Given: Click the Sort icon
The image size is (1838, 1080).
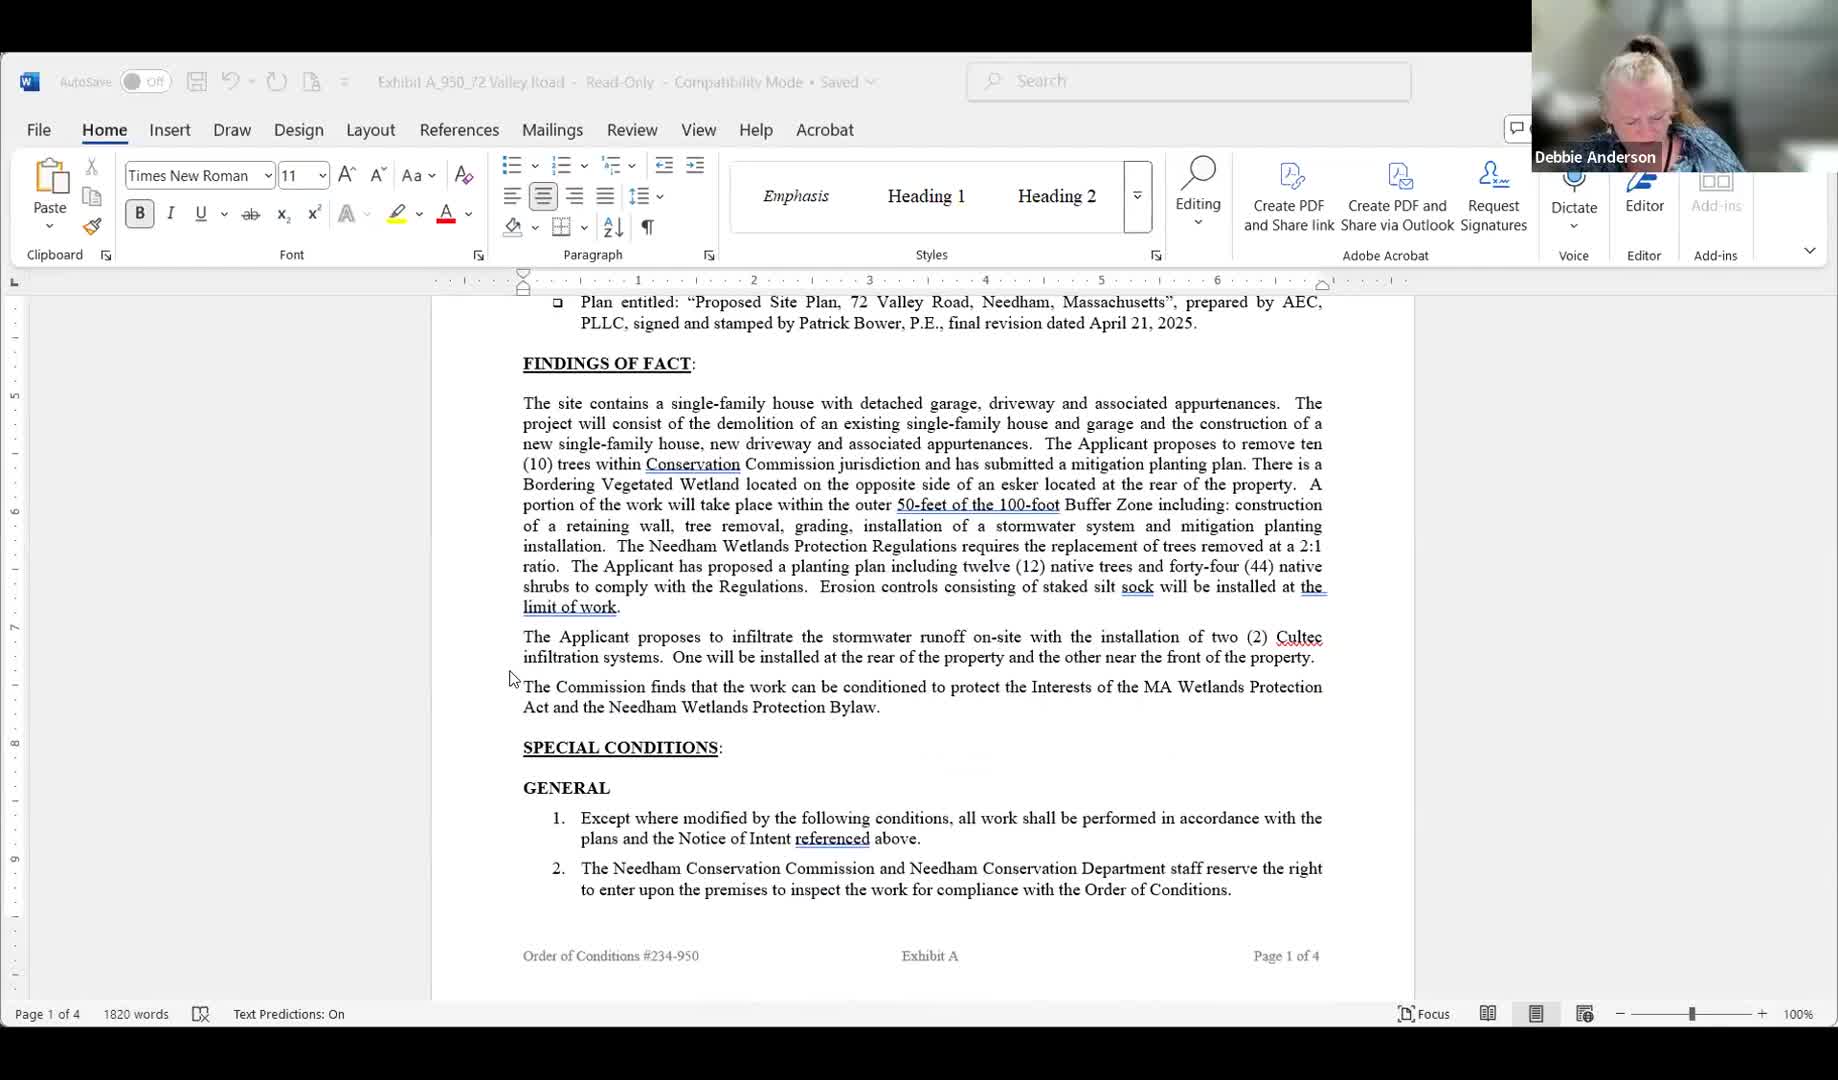Looking at the screenshot, I should [x=613, y=227].
